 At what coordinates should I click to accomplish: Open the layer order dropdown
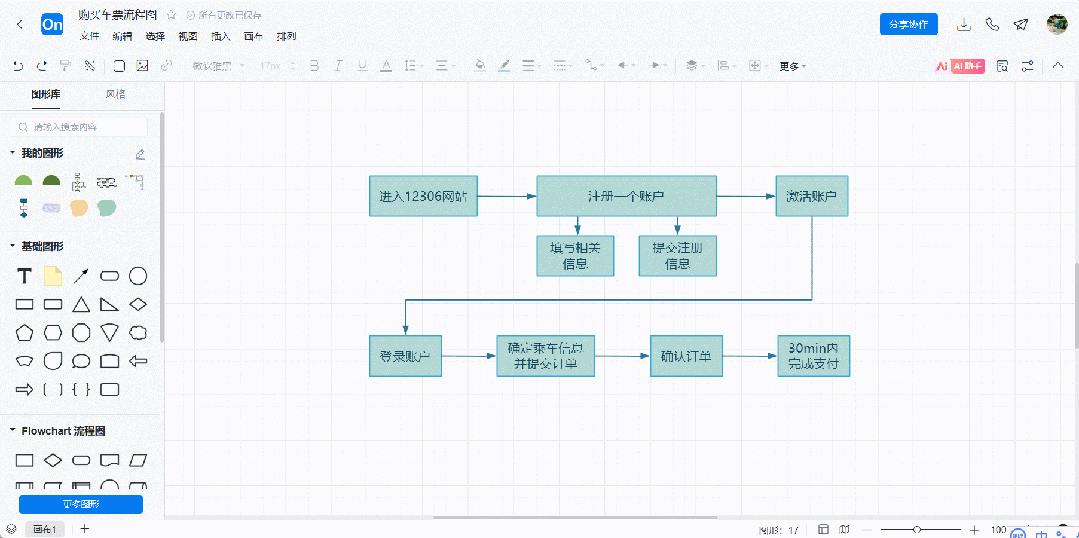click(694, 66)
